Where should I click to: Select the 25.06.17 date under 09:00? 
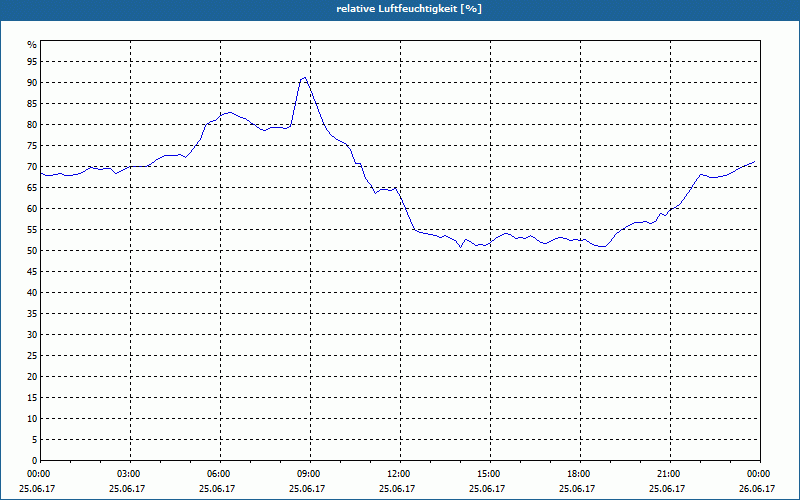(x=307, y=489)
